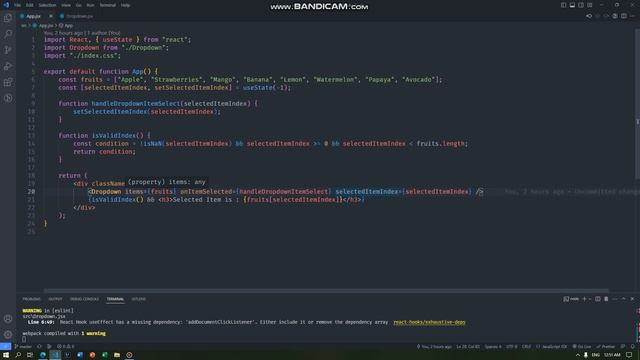
Task: Switch to the Debug Console panel tab
Action: [x=84, y=299]
